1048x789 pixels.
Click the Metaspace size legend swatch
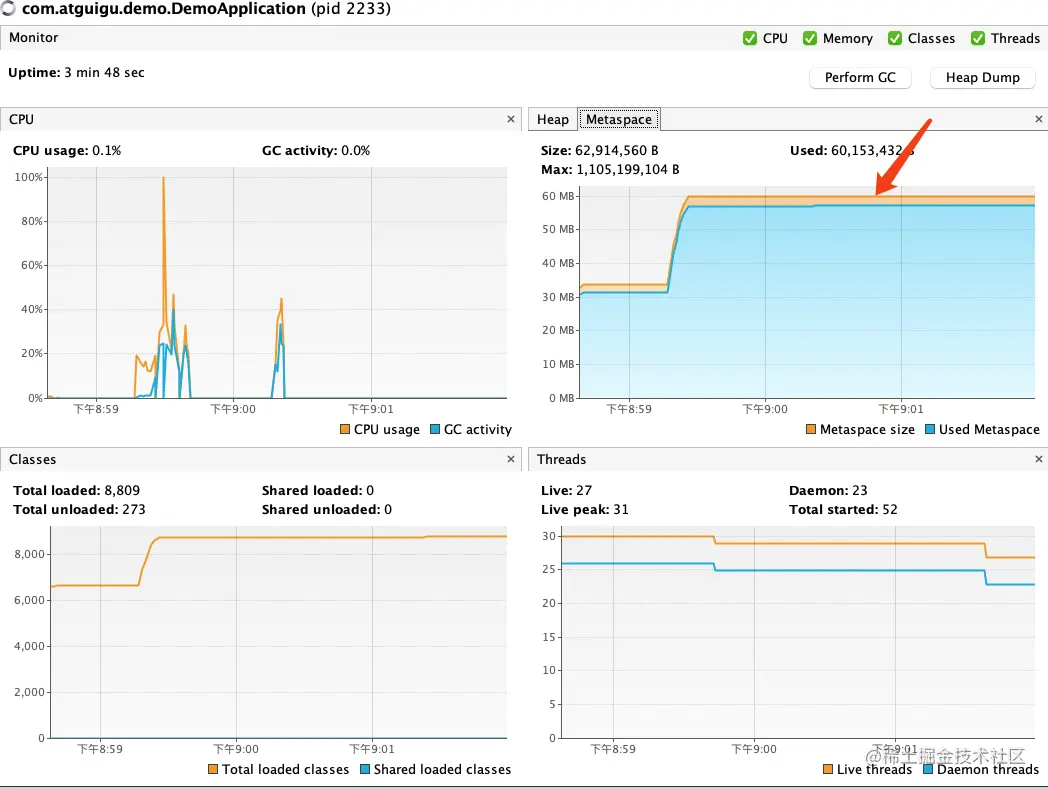click(811, 429)
